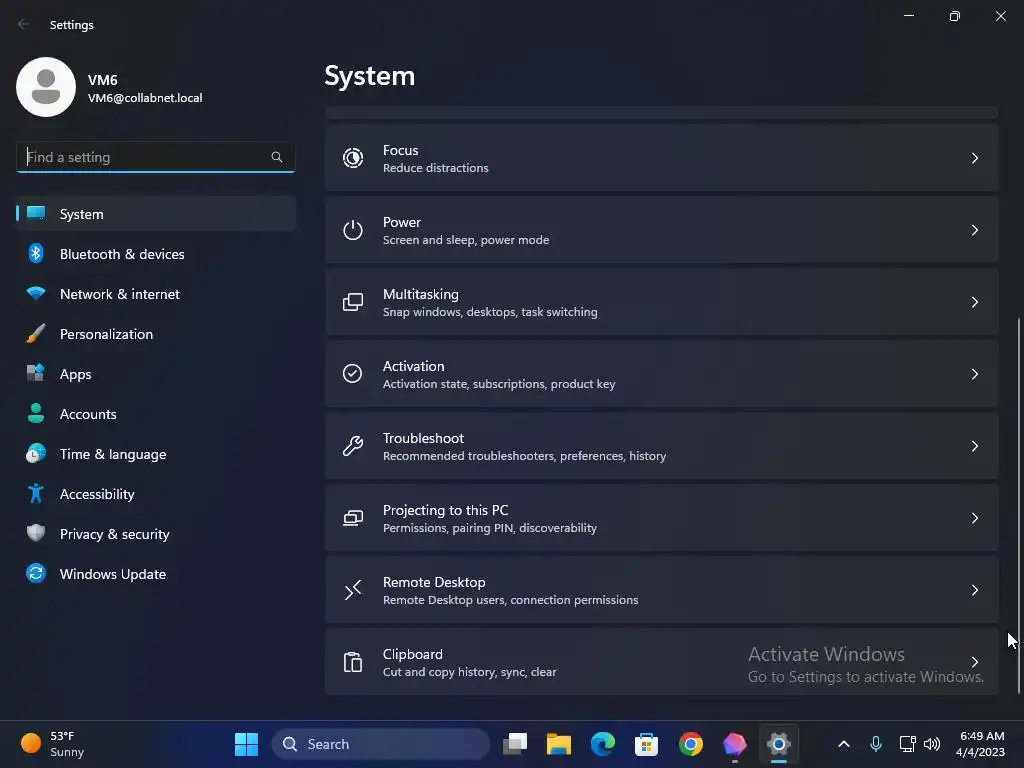This screenshot has height=768, width=1024.
Task: Click the globe clock icon for Time & language
Action: pos(36,453)
